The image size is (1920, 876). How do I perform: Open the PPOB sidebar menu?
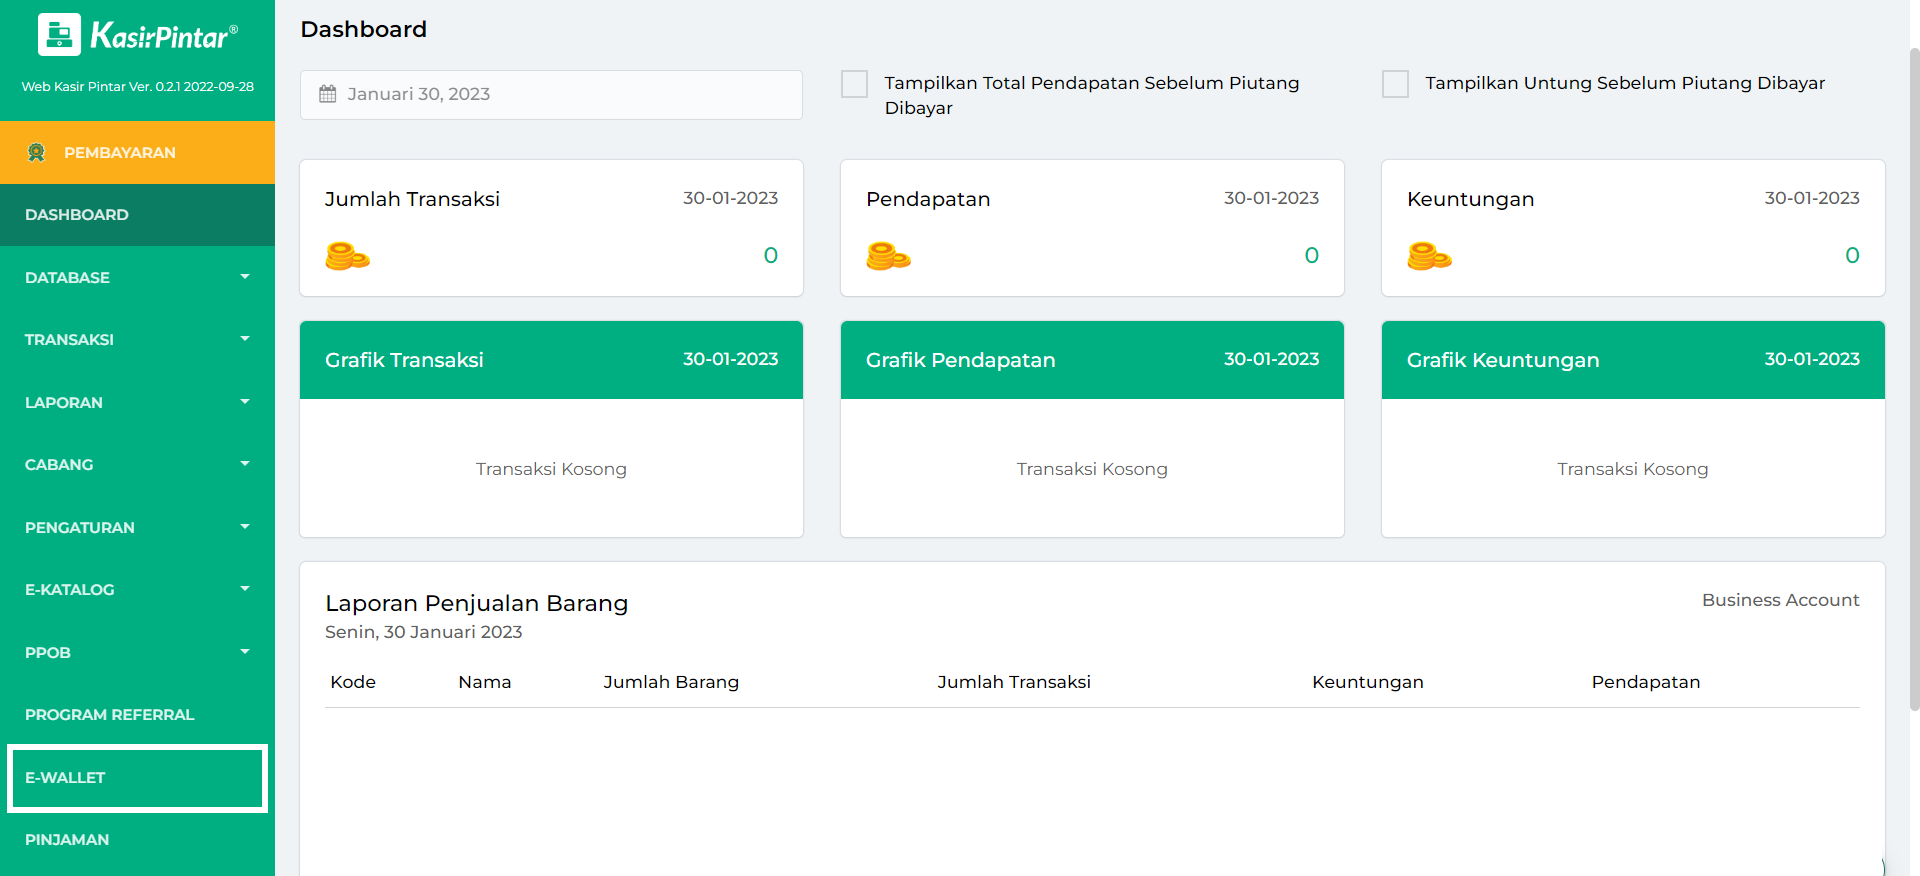[x=137, y=652]
